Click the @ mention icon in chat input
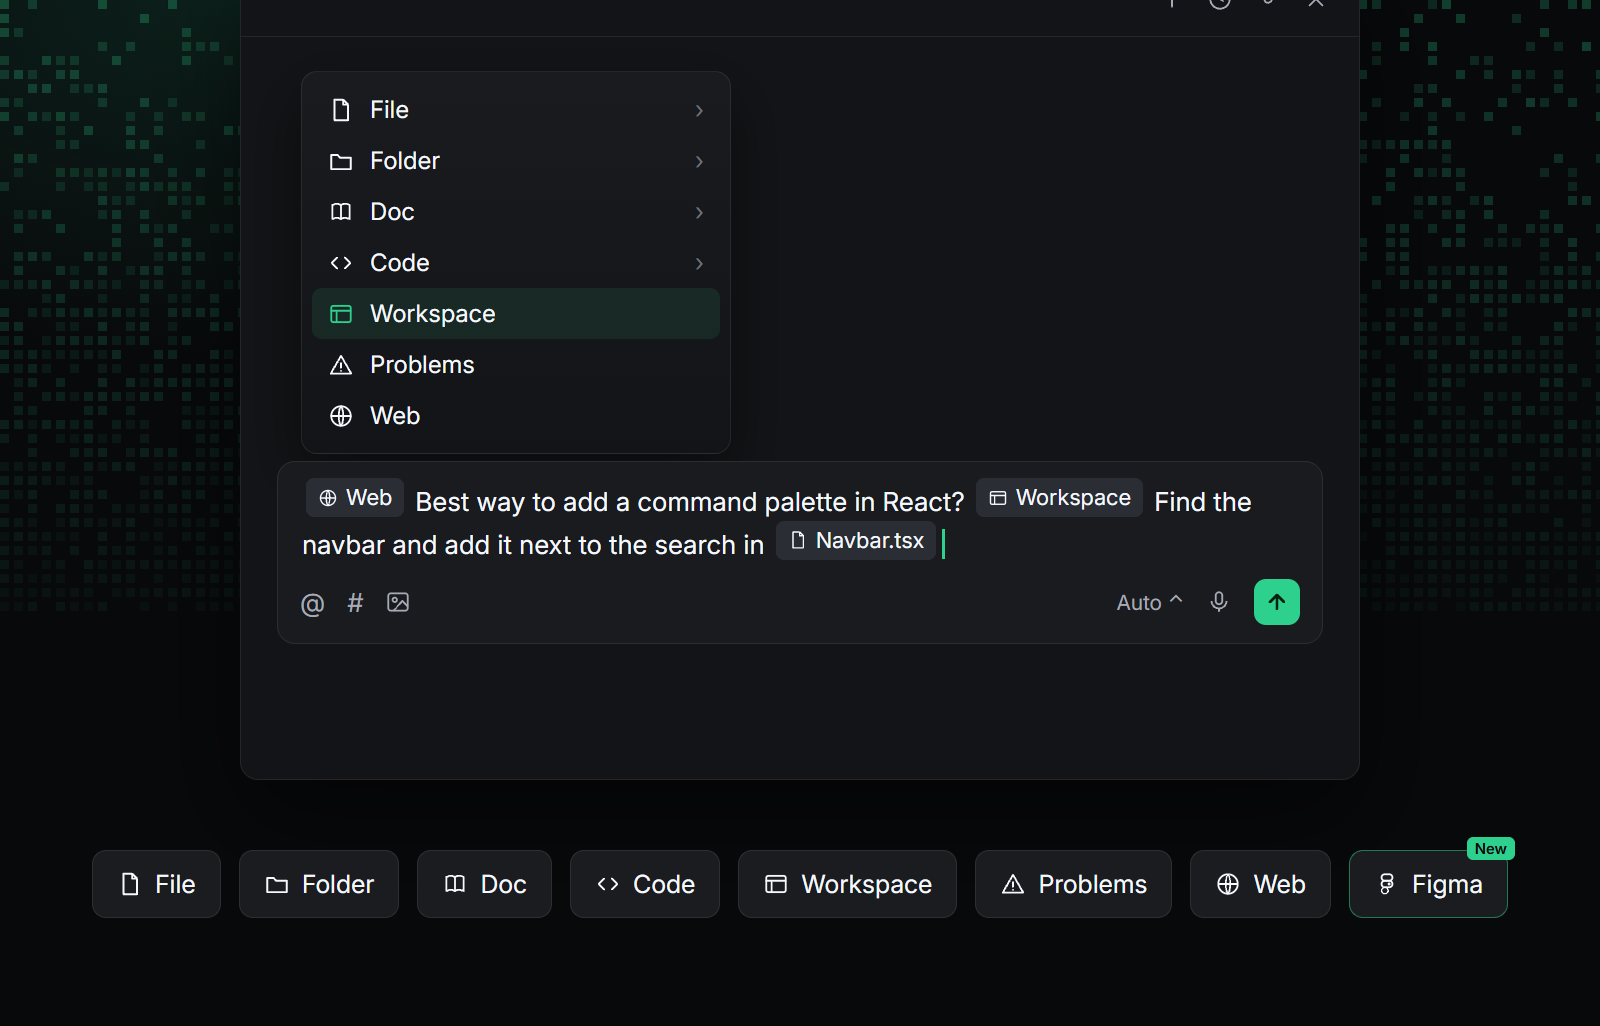This screenshot has width=1600, height=1026. pos(312,603)
